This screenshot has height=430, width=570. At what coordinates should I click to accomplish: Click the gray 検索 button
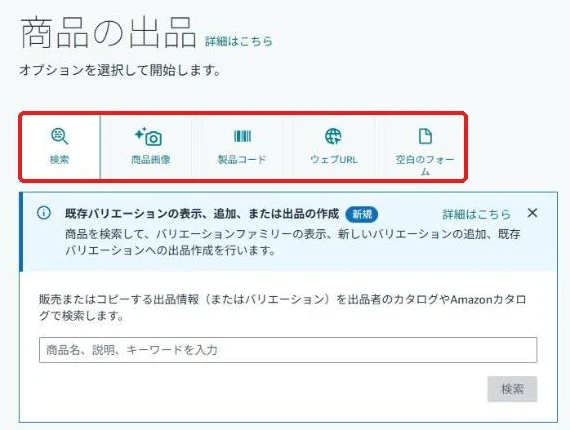[512, 389]
